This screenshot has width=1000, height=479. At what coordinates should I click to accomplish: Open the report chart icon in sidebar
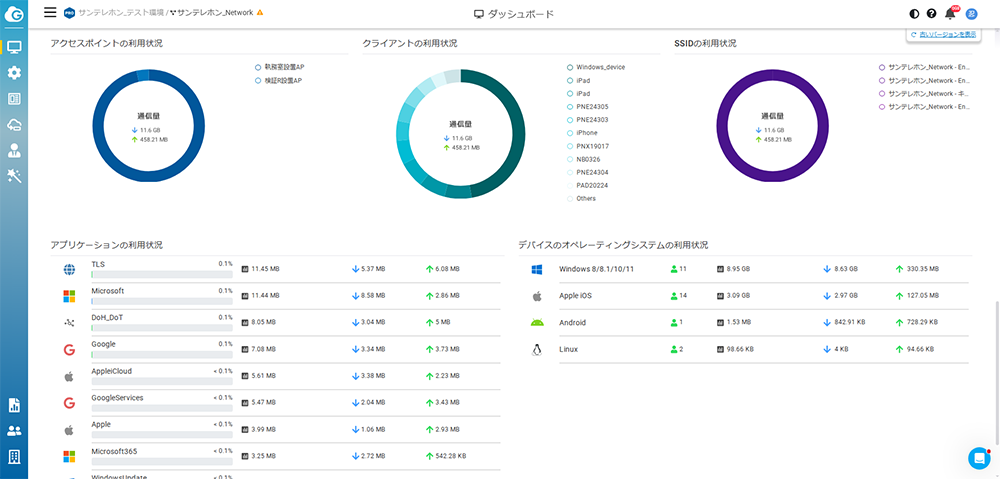click(x=14, y=405)
